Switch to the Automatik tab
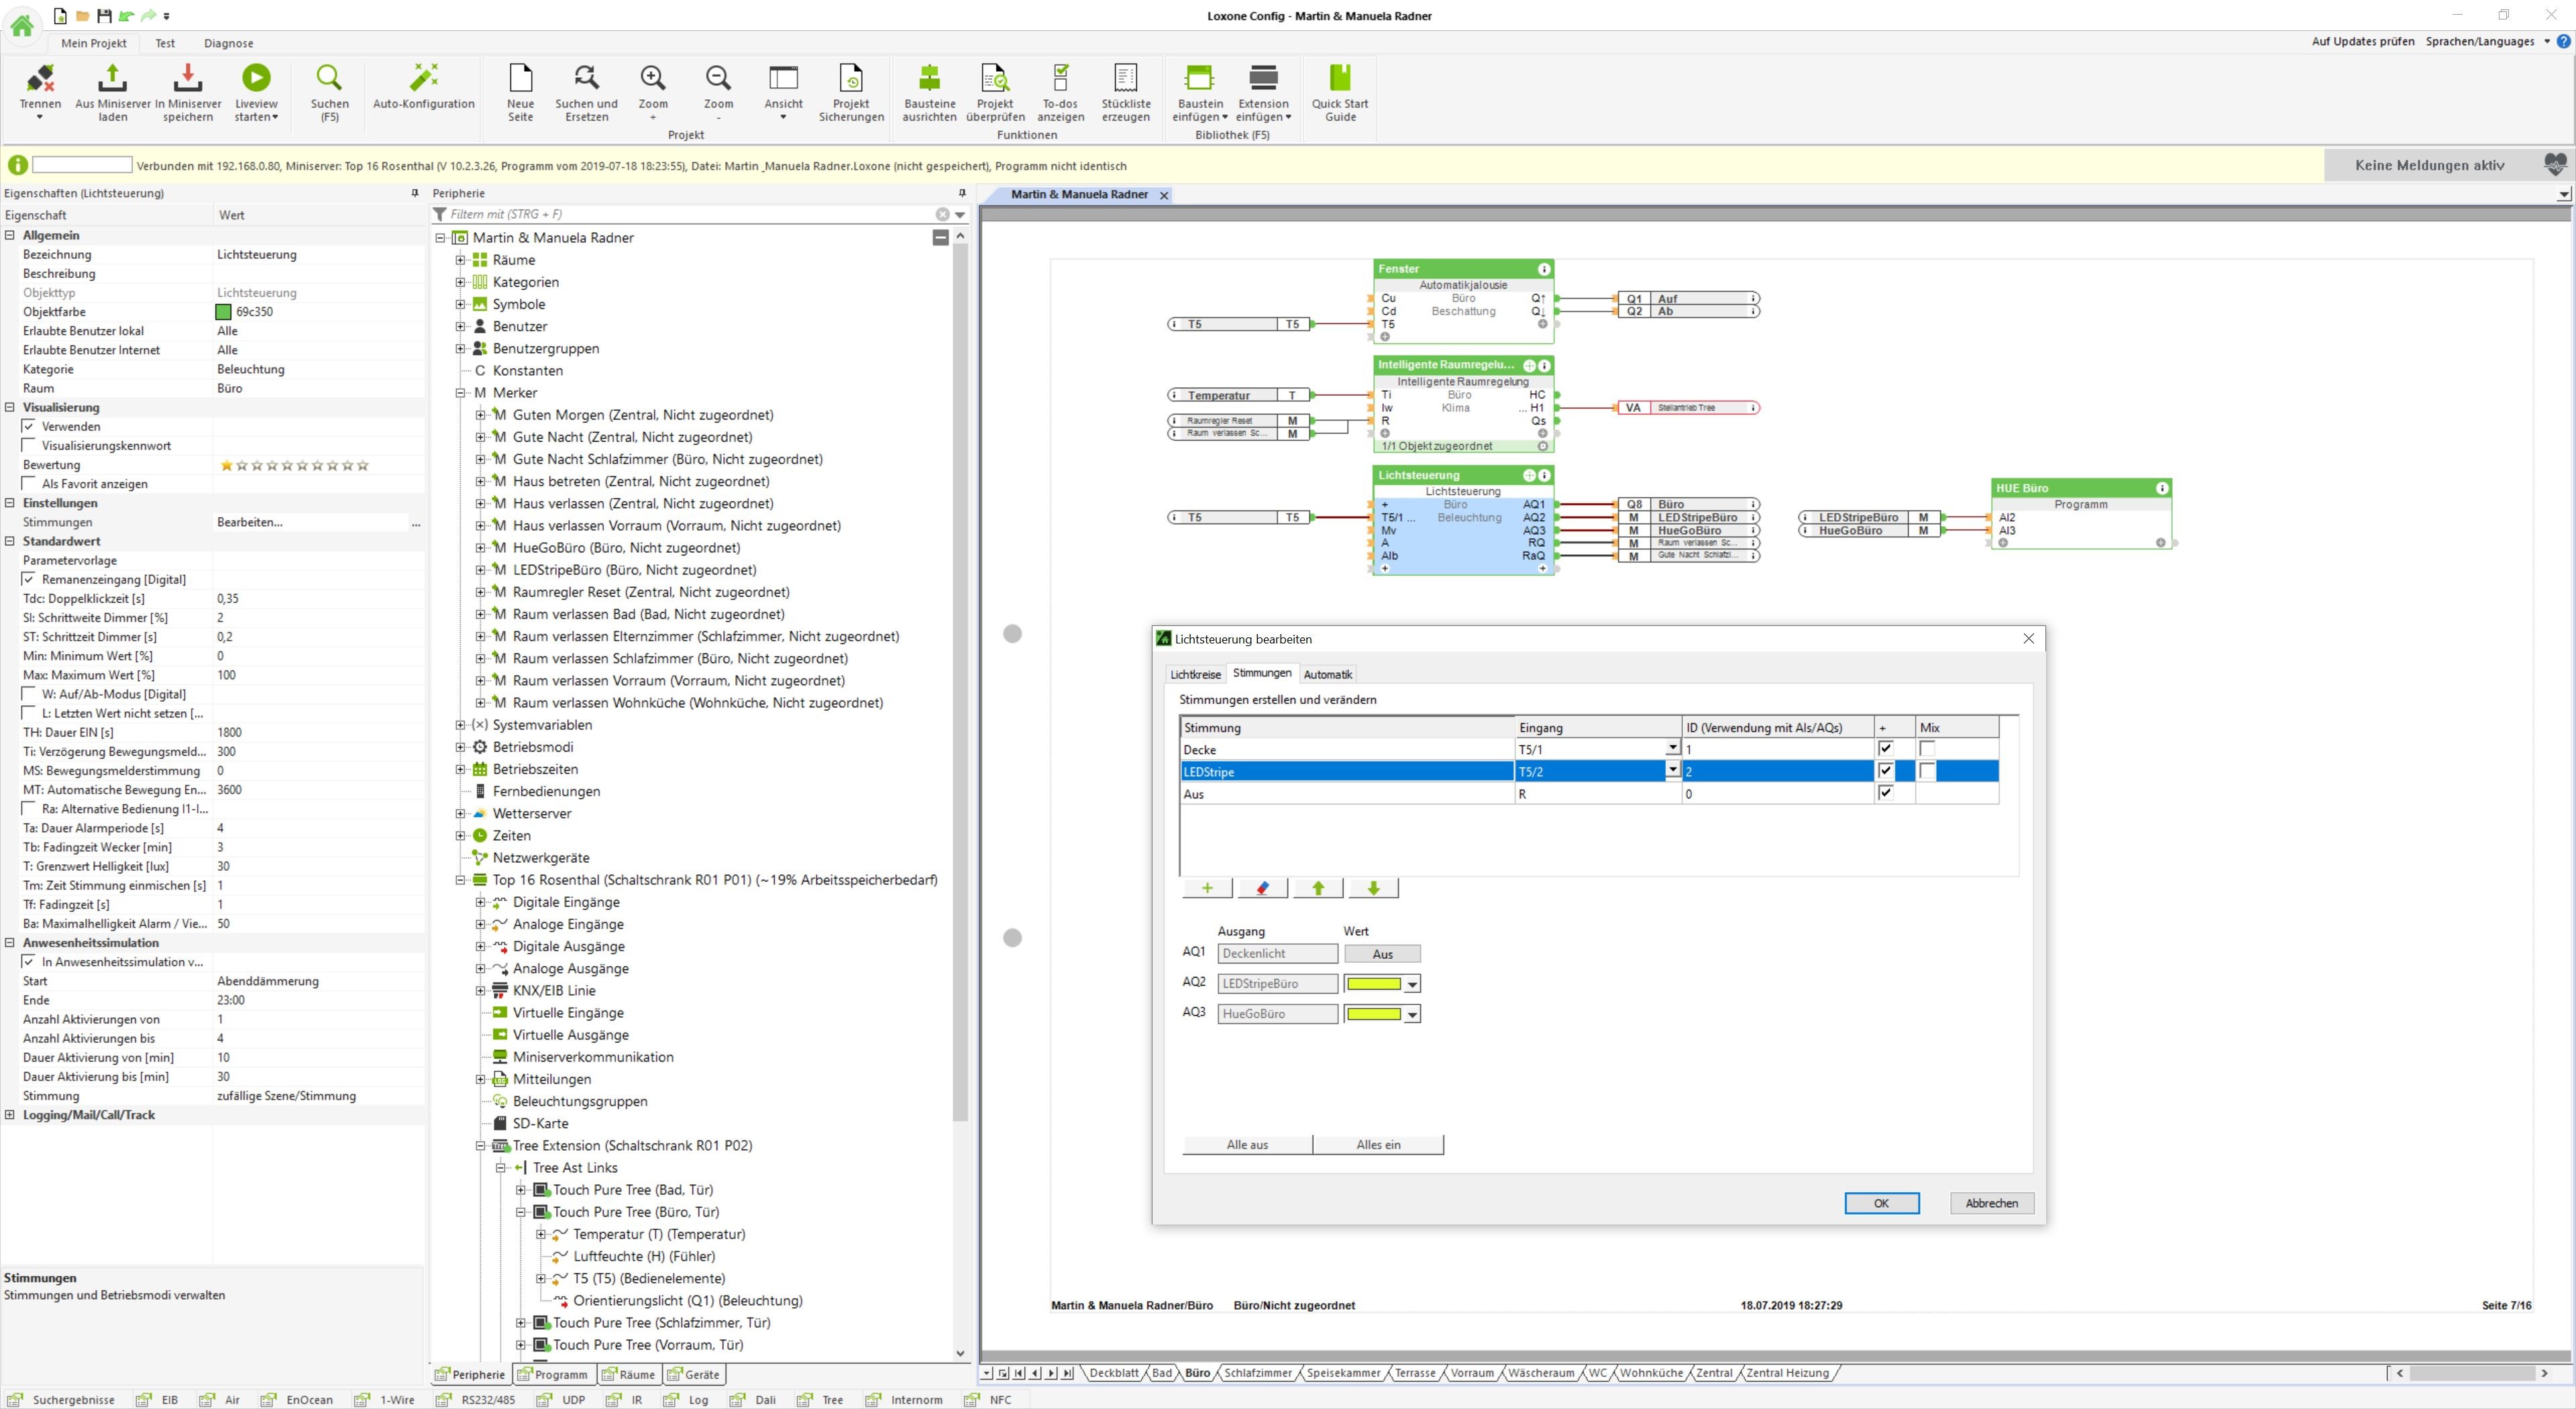The height and width of the screenshot is (1409, 2576). pos(1327,675)
